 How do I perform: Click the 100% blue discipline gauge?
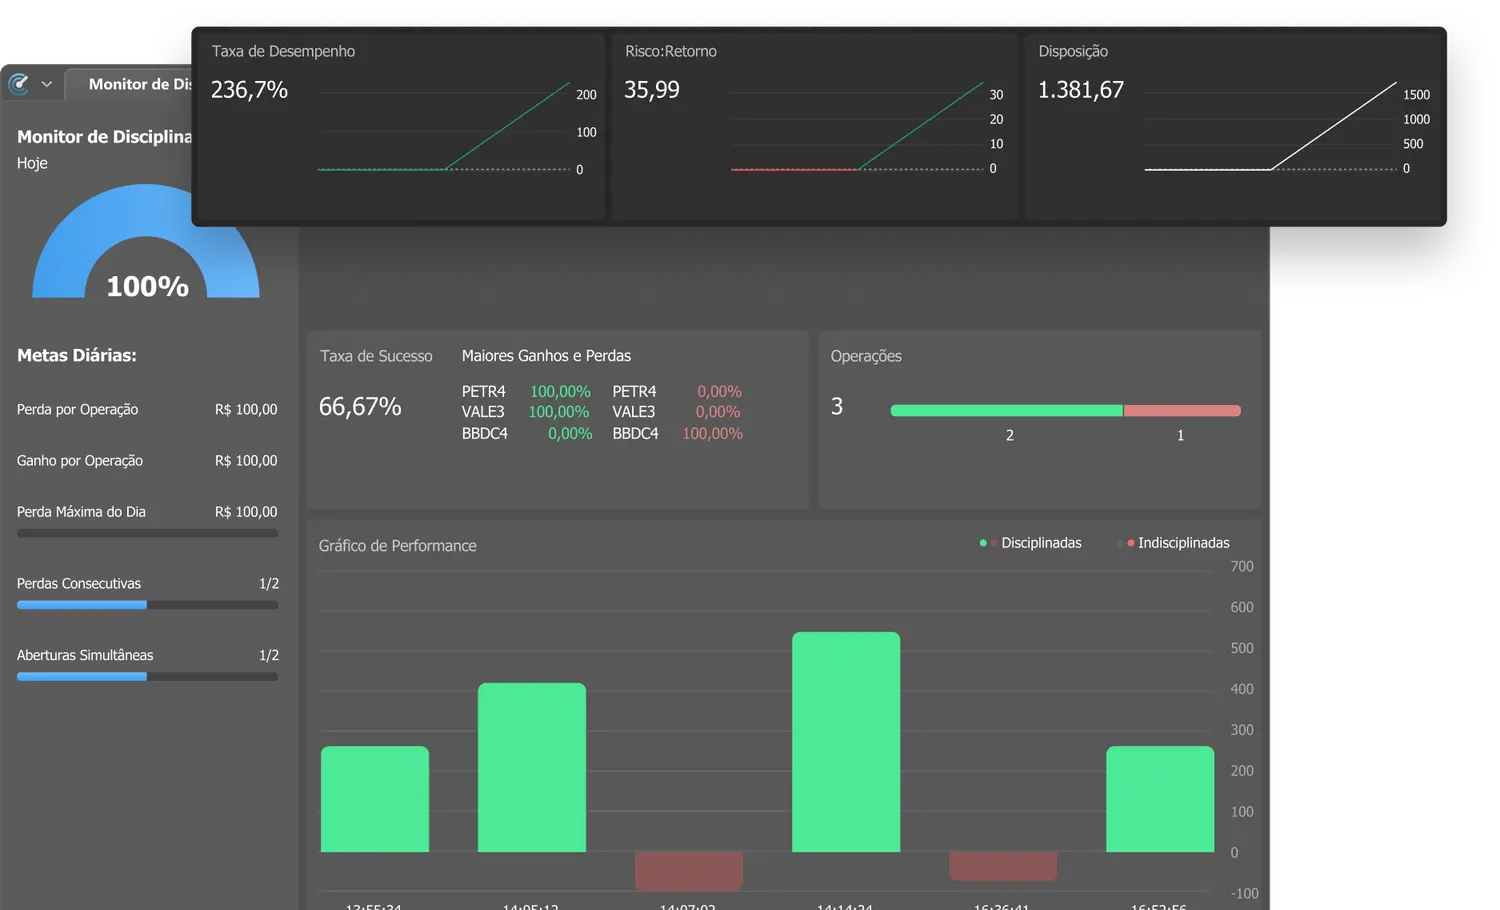(x=146, y=245)
